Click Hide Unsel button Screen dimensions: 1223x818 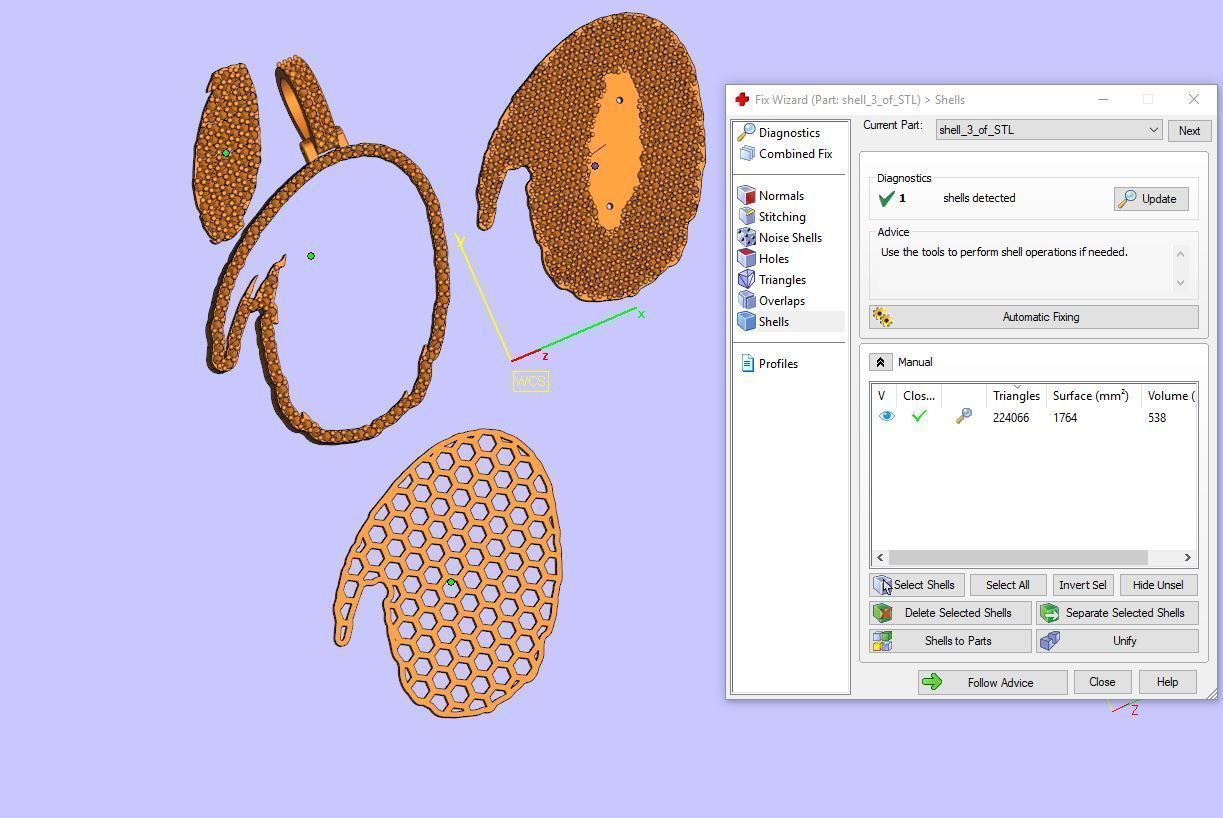click(x=1158, y=585)
